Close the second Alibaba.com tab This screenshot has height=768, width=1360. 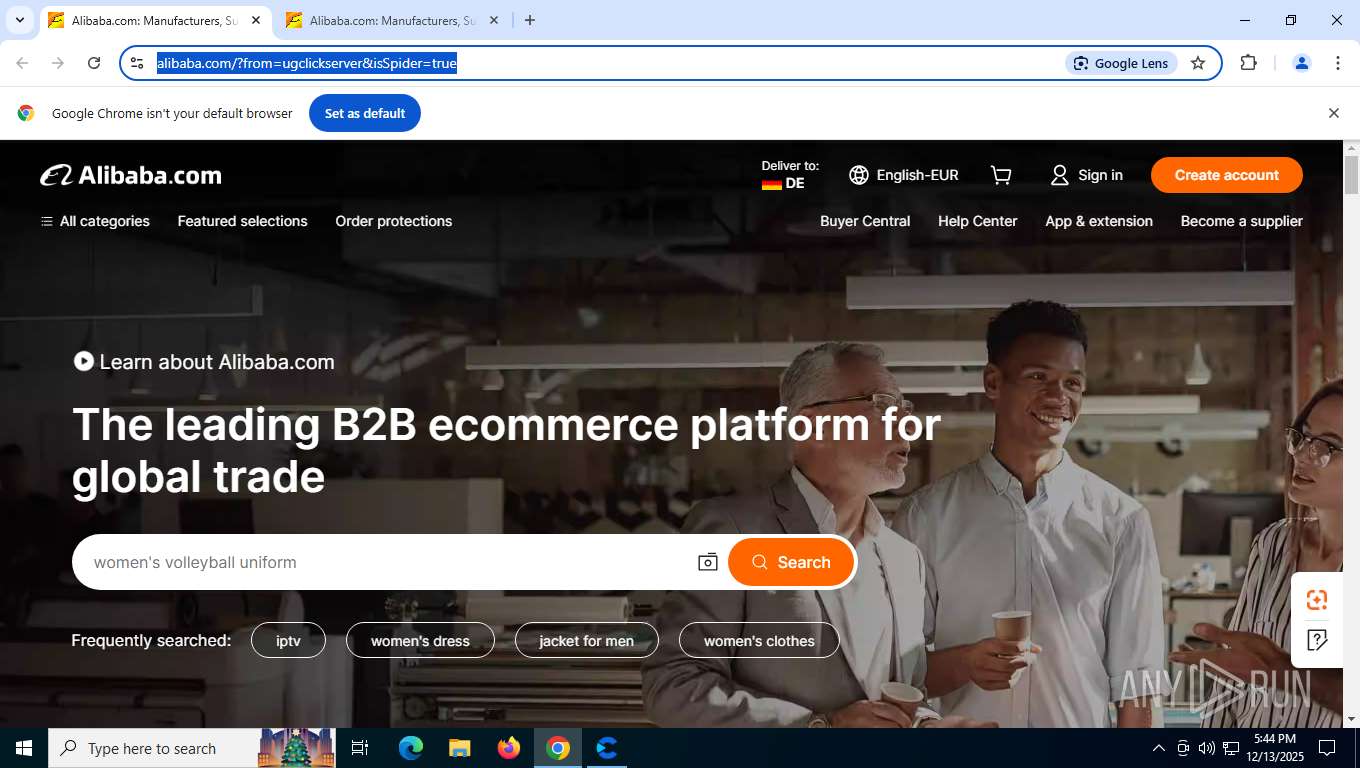pyautogui.click(x=494, y=20)
